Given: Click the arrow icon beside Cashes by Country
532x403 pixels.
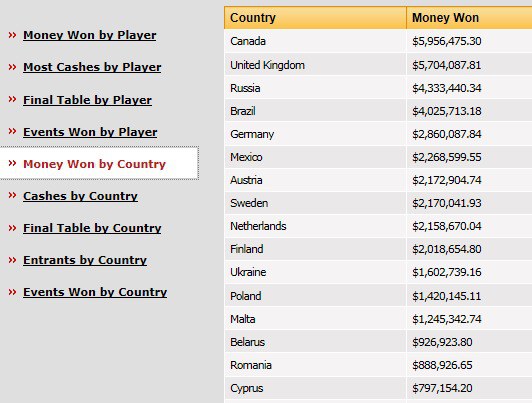Looking at the screenshot, I should point(12,195).
